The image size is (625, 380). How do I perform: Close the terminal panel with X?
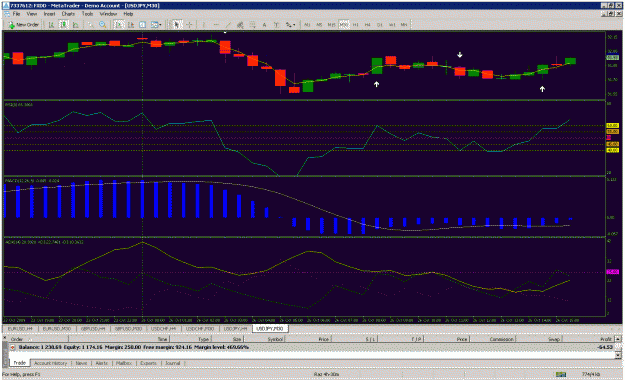(5, 338)
